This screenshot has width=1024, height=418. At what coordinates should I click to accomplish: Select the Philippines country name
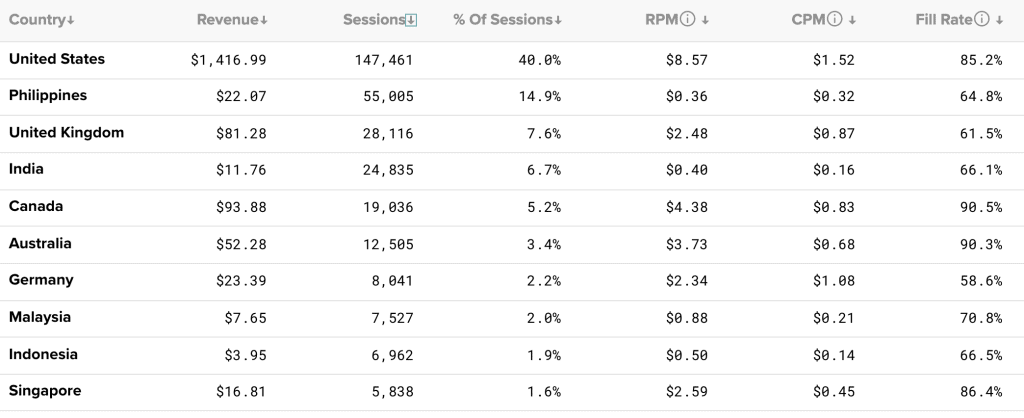(48, 96)
